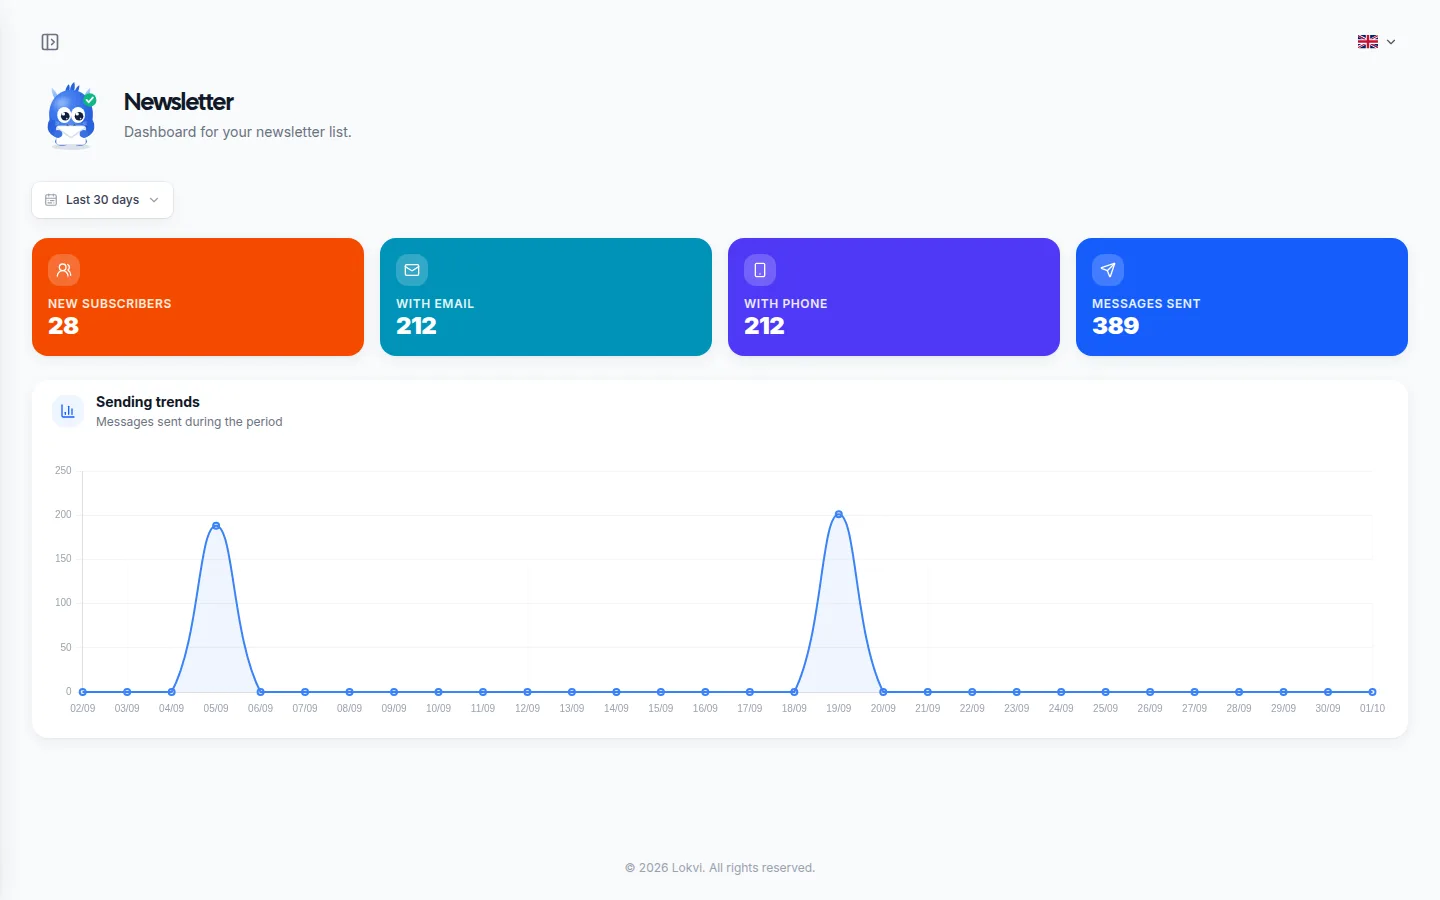Click the chart peak point on 19/09
This screenshot has height=900, width=1440.
(x=839, y=514)
